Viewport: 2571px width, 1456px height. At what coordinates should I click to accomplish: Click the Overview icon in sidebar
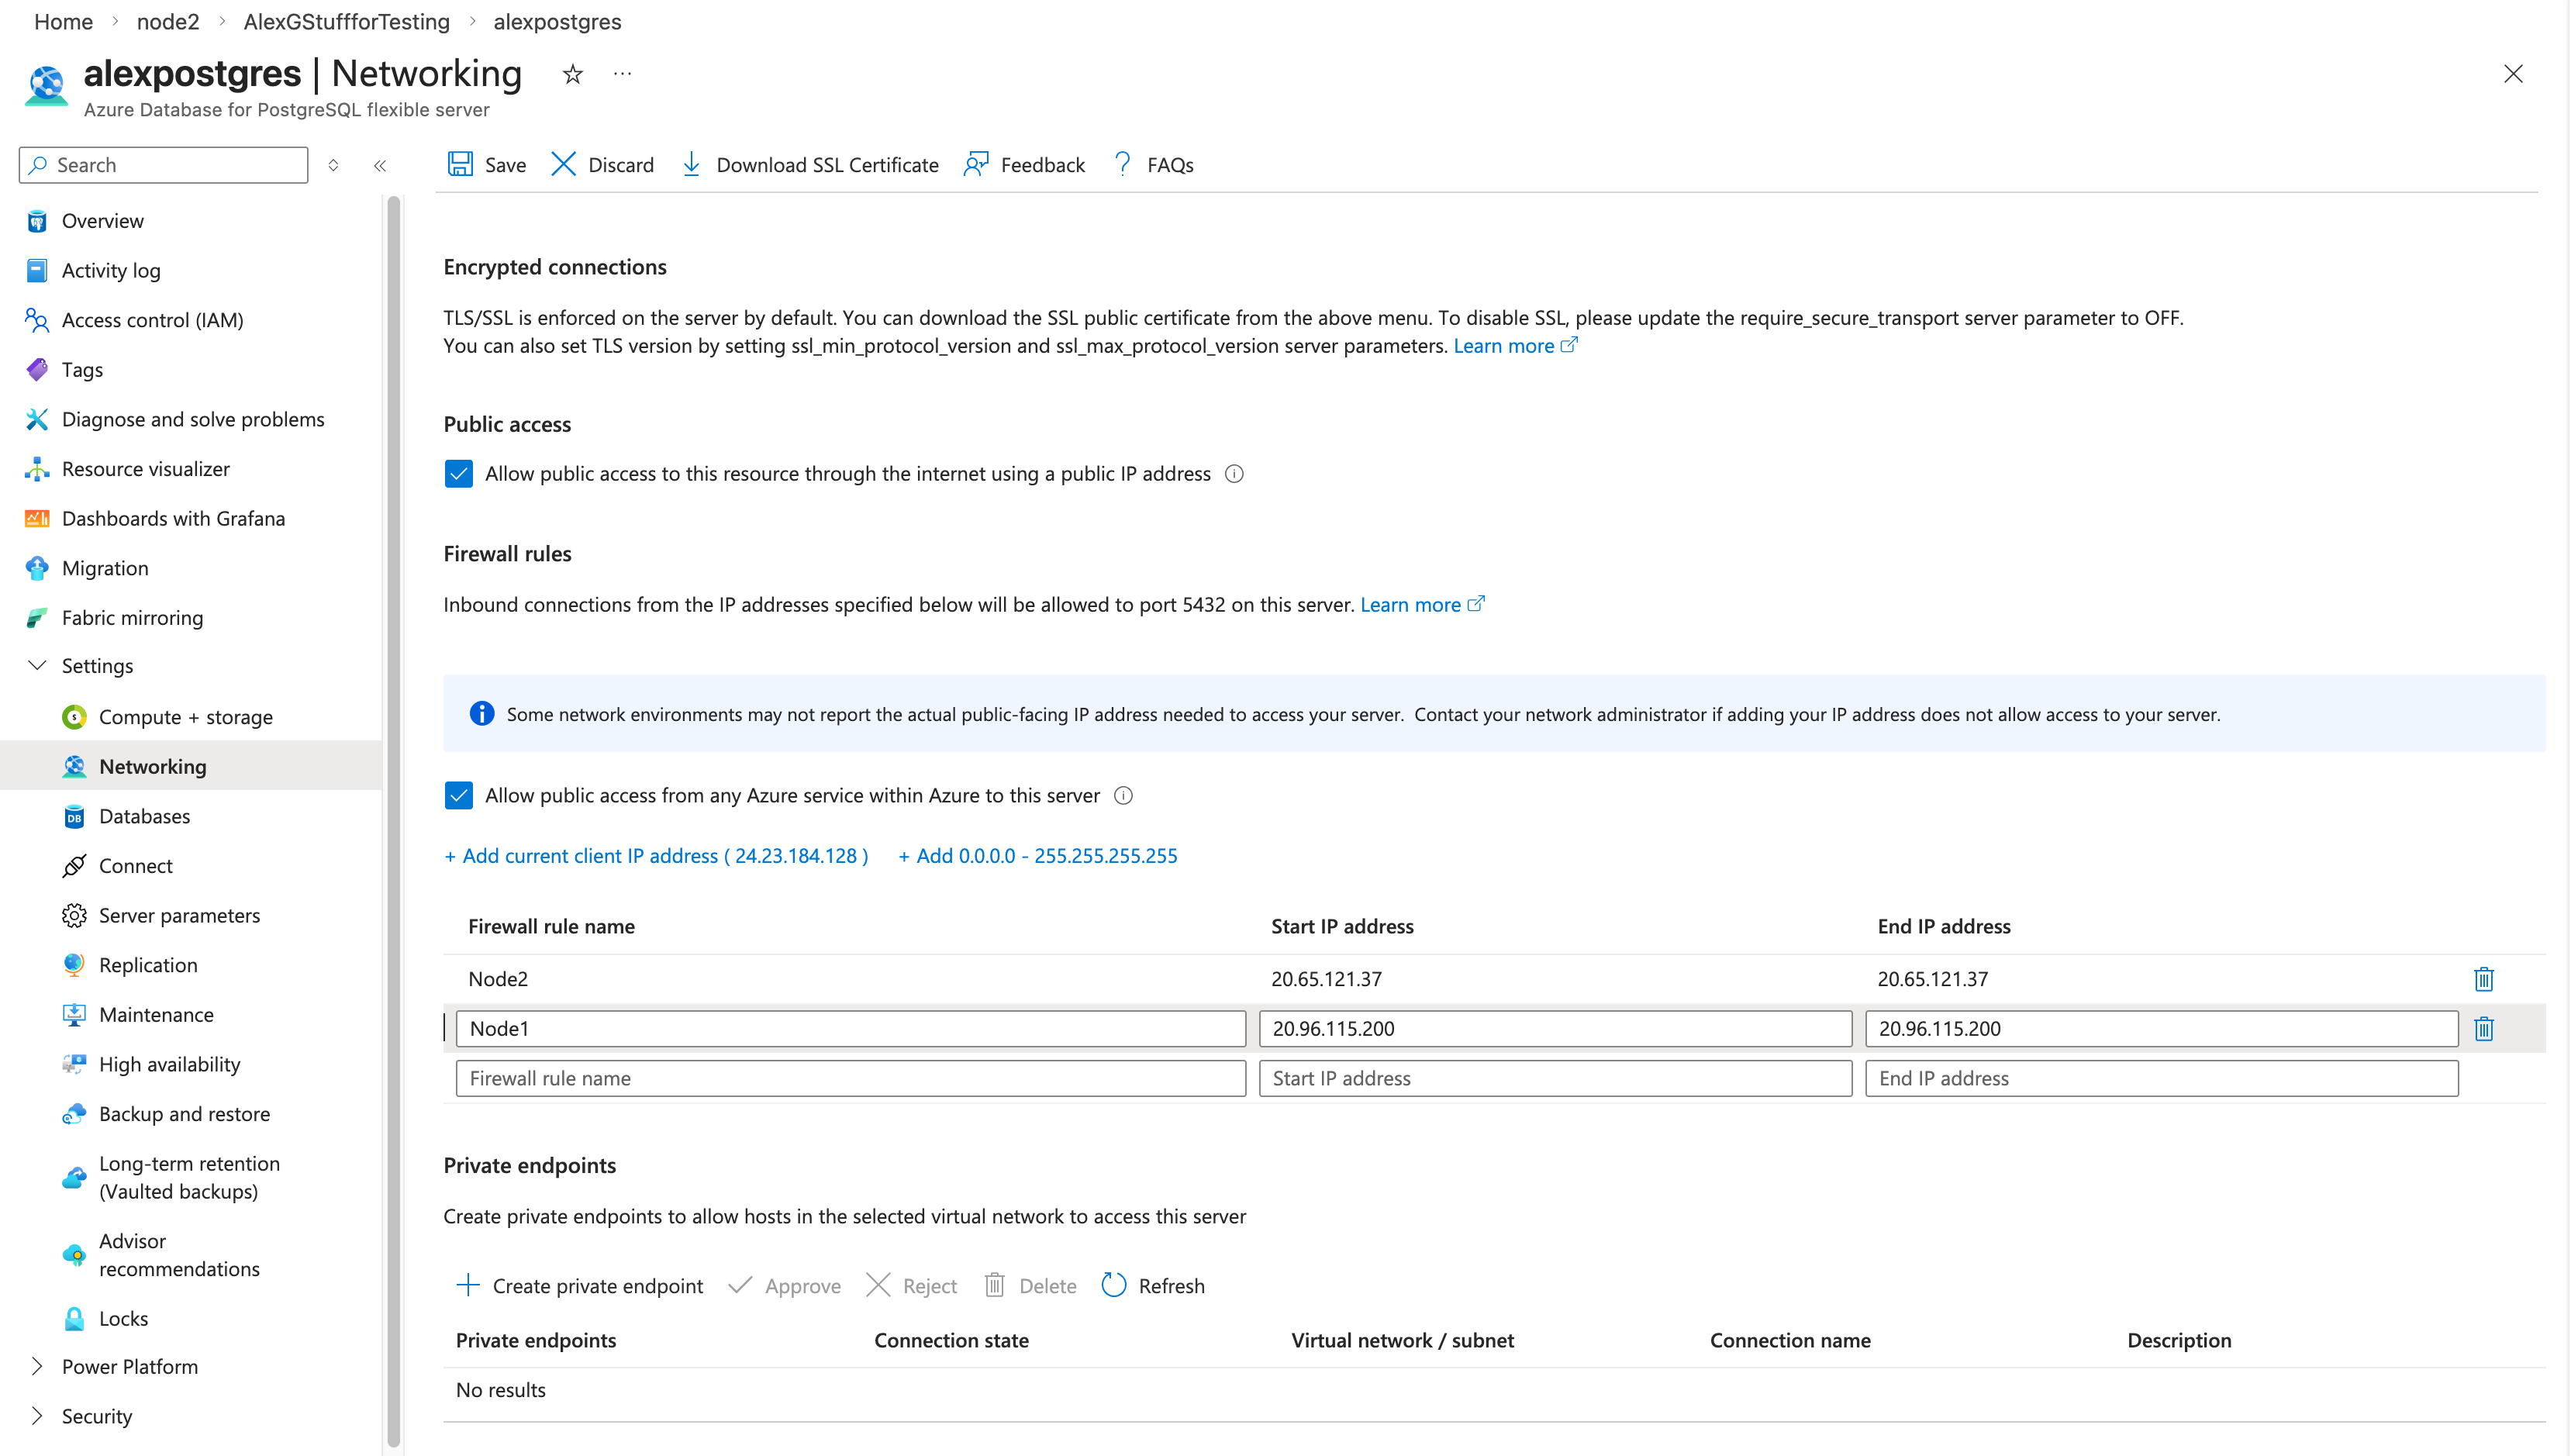(x=37, y=221)
